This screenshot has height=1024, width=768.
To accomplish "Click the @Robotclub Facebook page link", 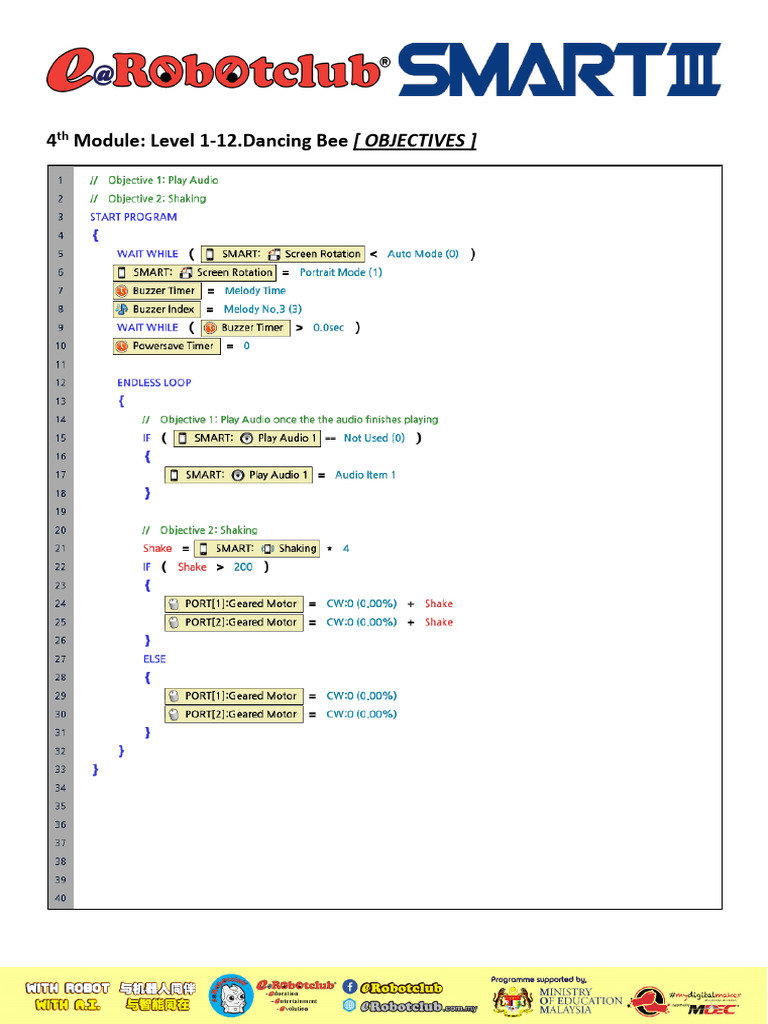I will [x=402, y=987].
